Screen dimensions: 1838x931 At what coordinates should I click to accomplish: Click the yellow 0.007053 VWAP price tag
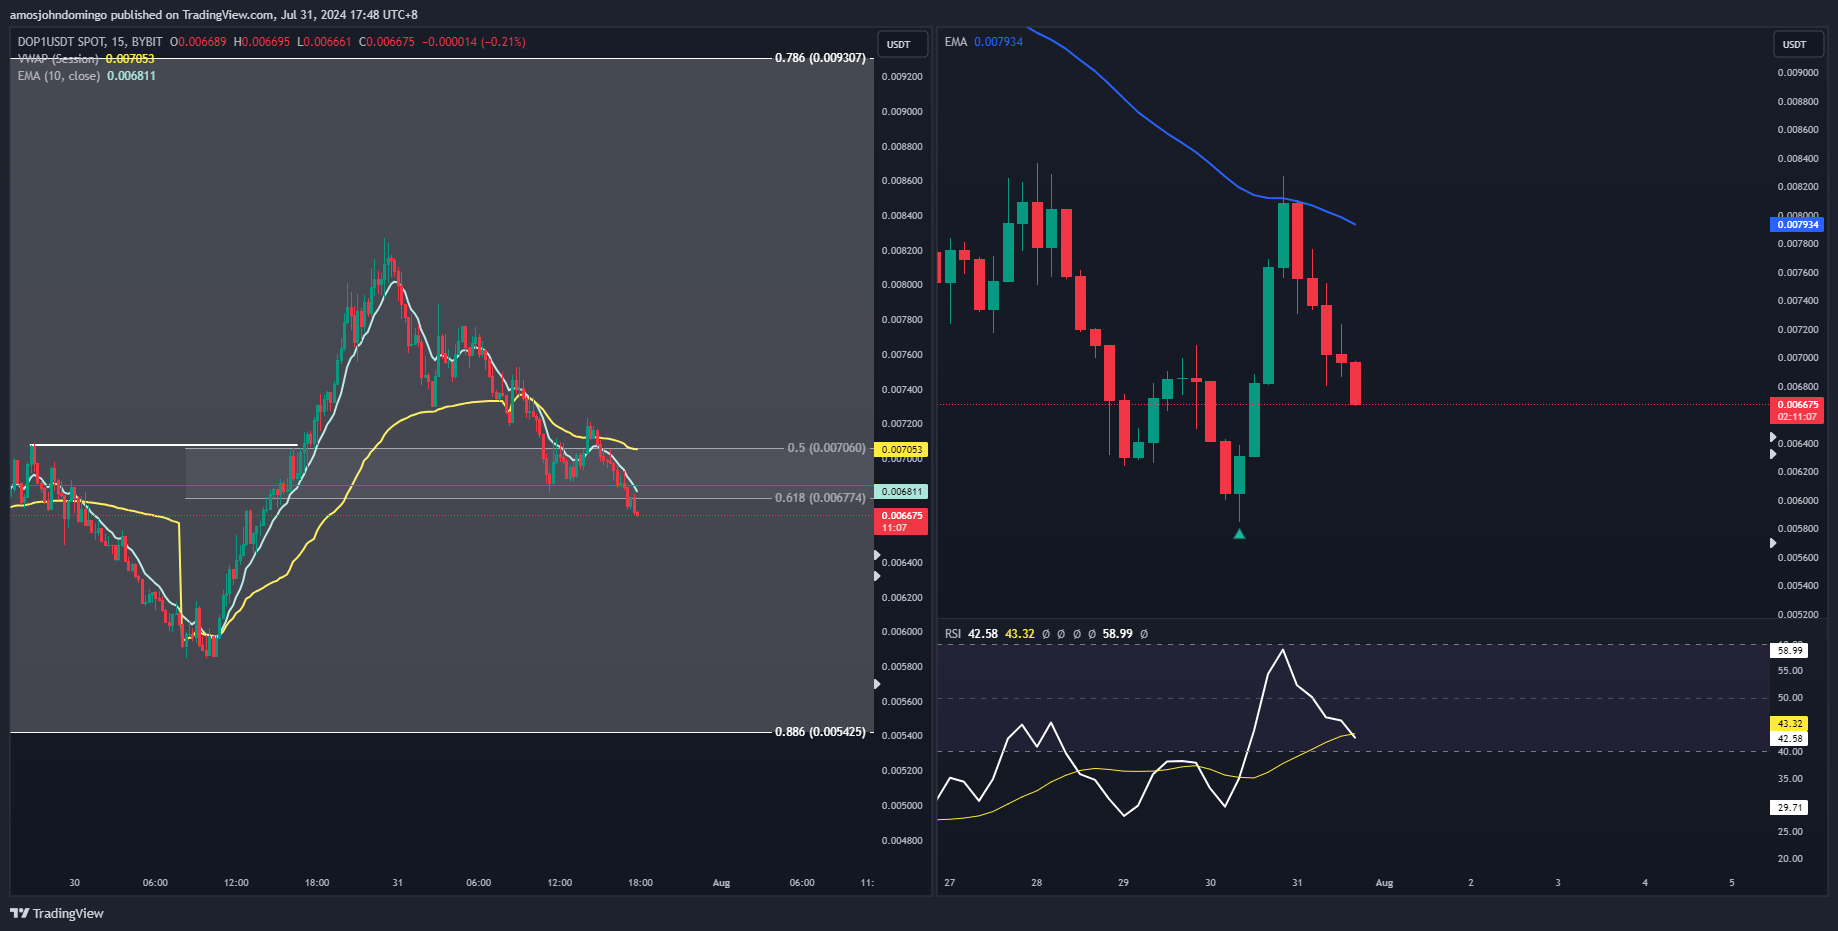pyautogui.click(x=901, y=450)
